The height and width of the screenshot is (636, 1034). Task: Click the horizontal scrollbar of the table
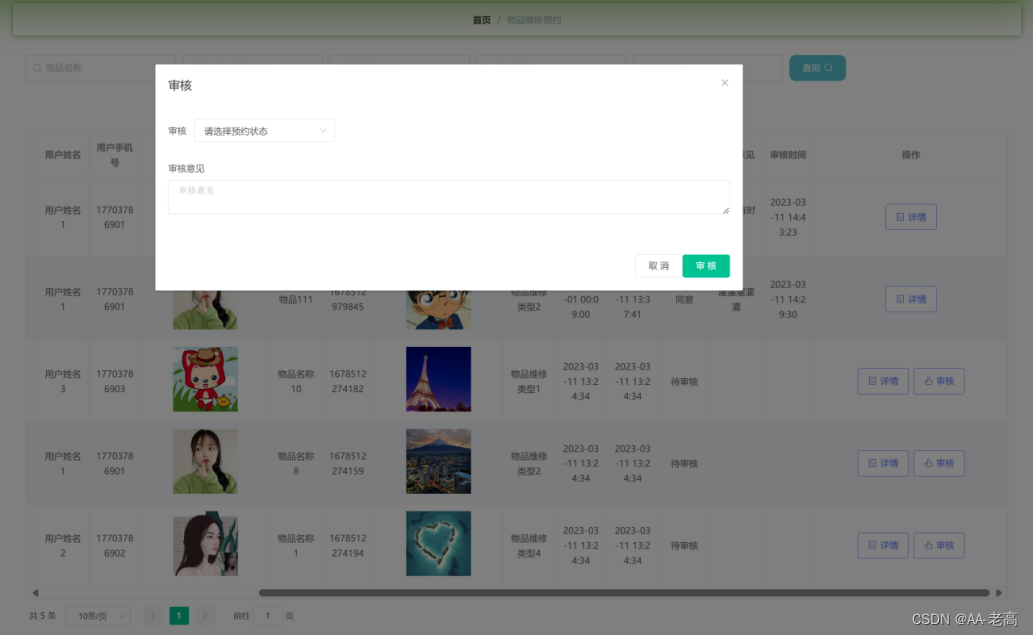tap(624, 592)
